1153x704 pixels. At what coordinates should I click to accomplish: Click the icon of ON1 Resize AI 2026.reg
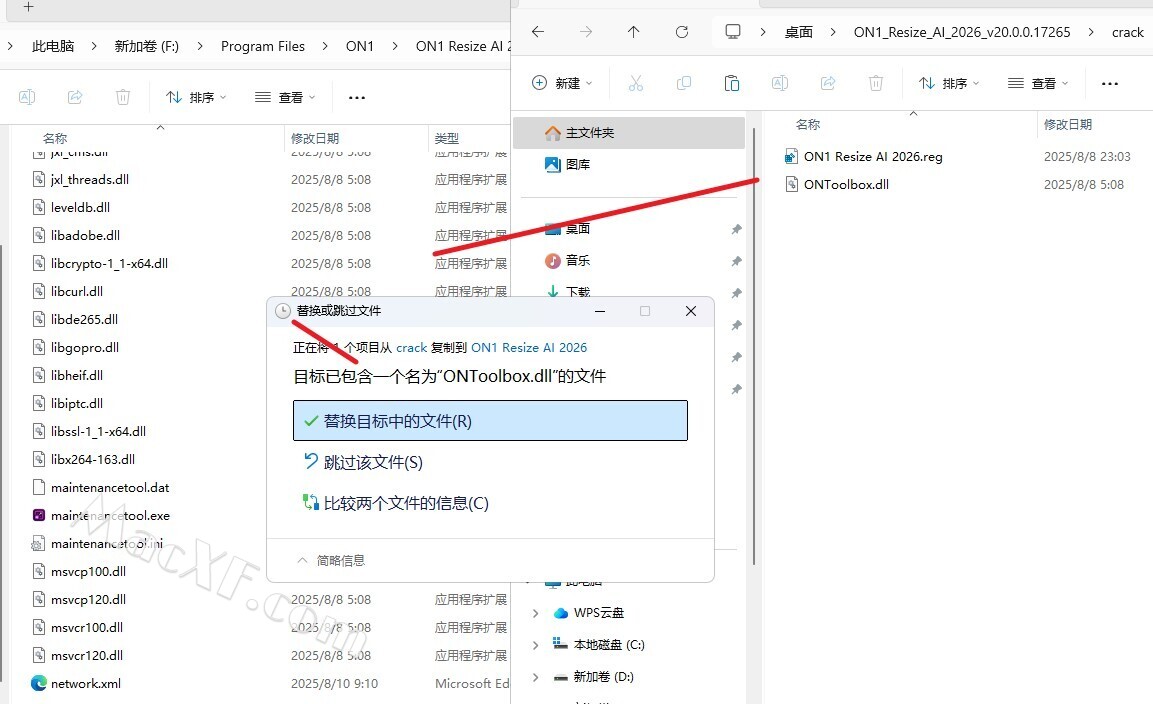click(791, 156)
